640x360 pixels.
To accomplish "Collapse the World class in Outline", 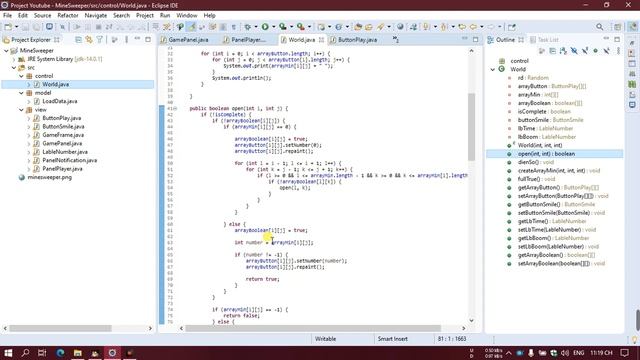I will coord(493,69).
